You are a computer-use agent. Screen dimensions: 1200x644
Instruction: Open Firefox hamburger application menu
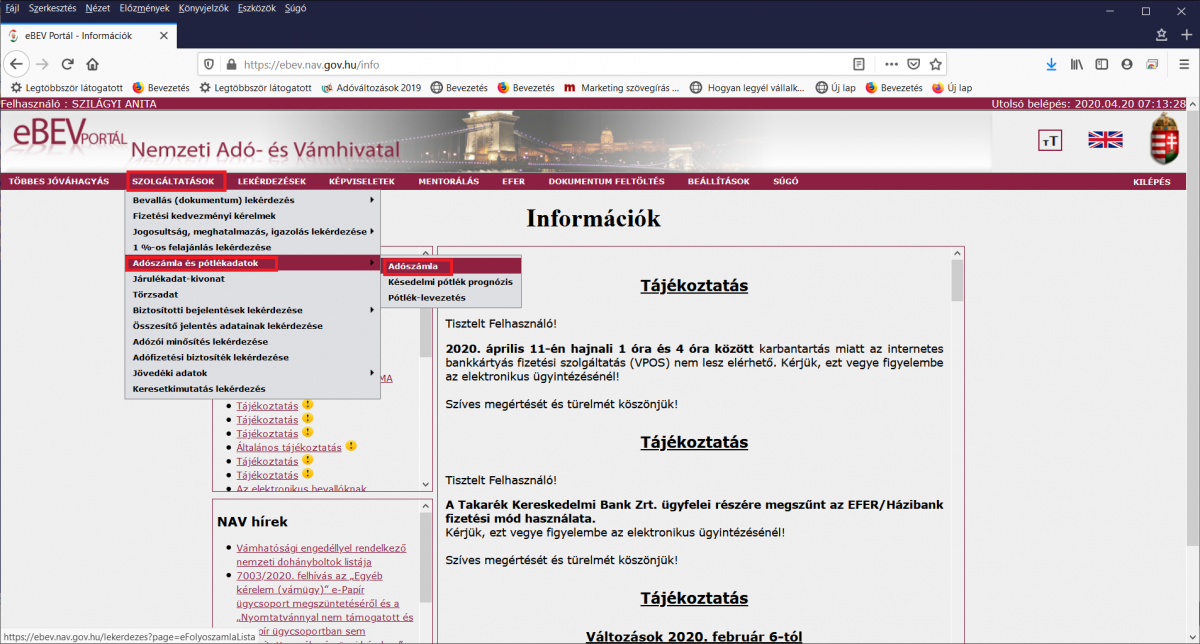pyautogui.click(x=1183, y=63)
